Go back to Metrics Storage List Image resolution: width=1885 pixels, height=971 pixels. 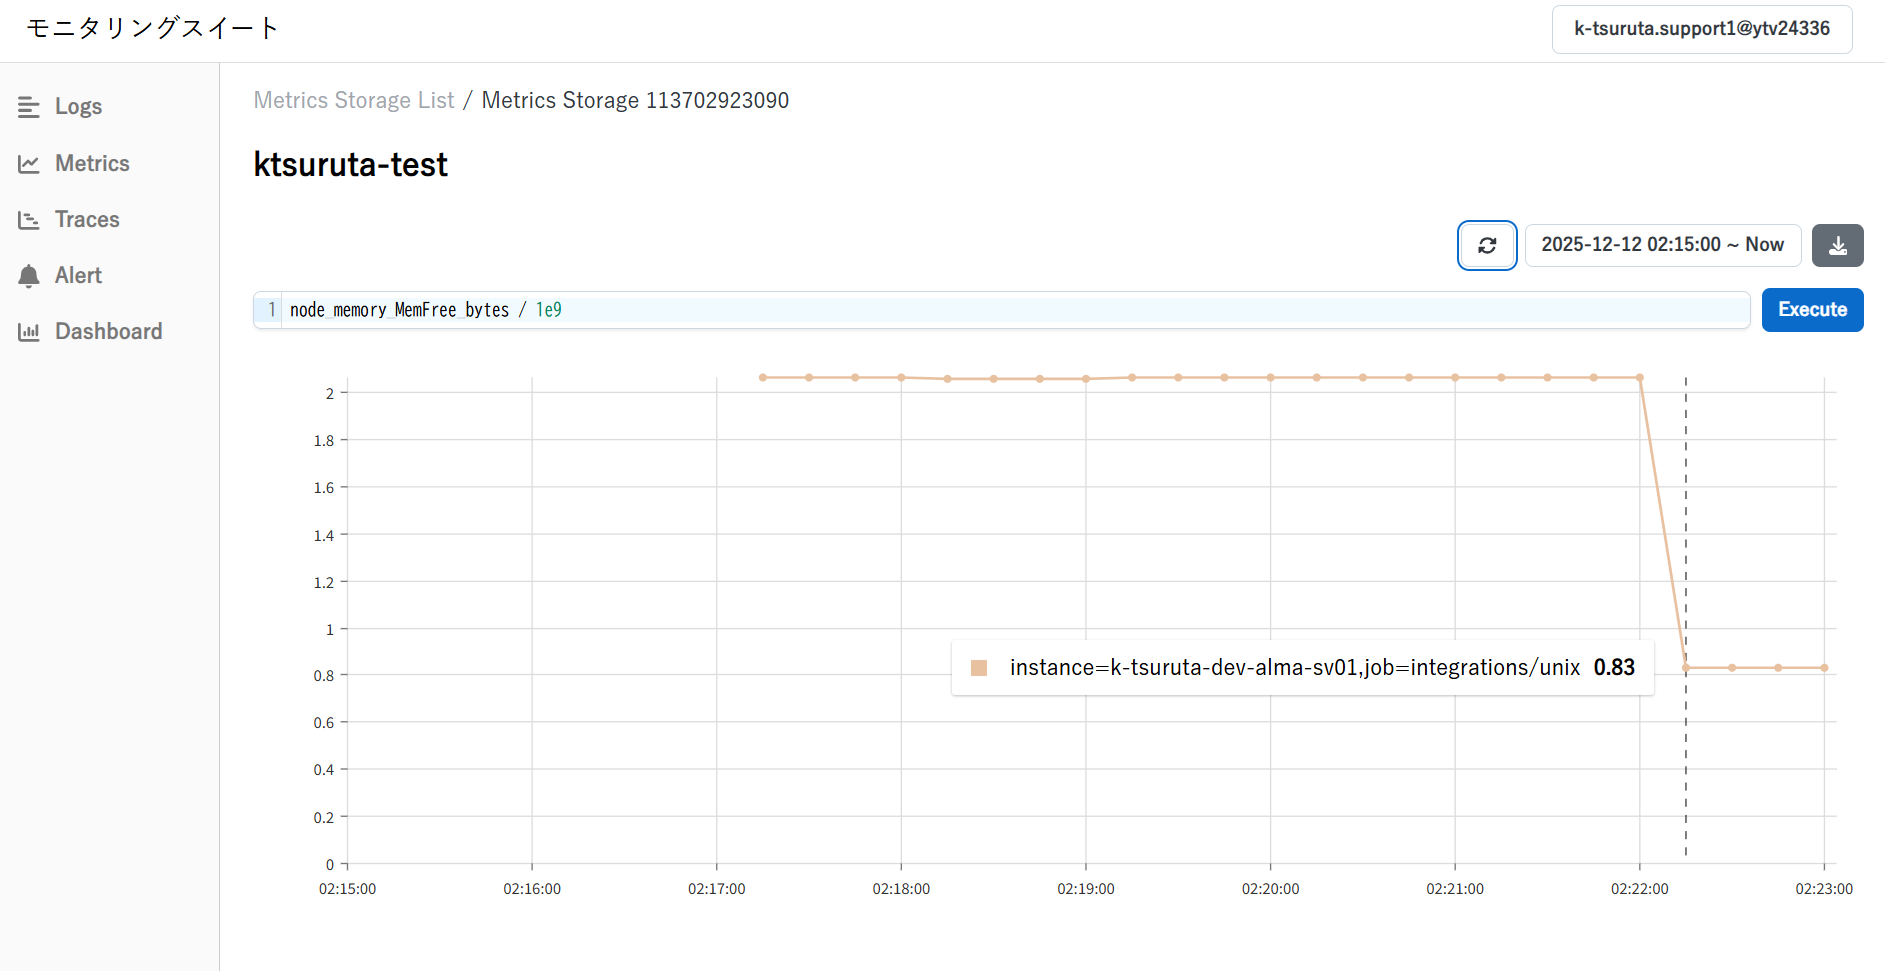[x=354, y=100]
